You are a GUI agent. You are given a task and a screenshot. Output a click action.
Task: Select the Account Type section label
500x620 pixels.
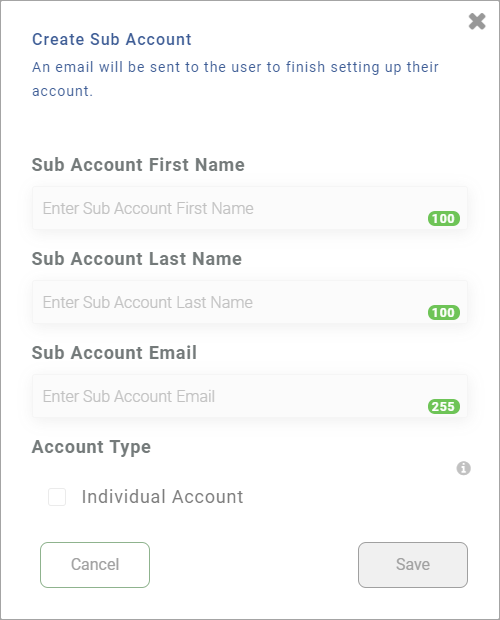tap(91, 447)
